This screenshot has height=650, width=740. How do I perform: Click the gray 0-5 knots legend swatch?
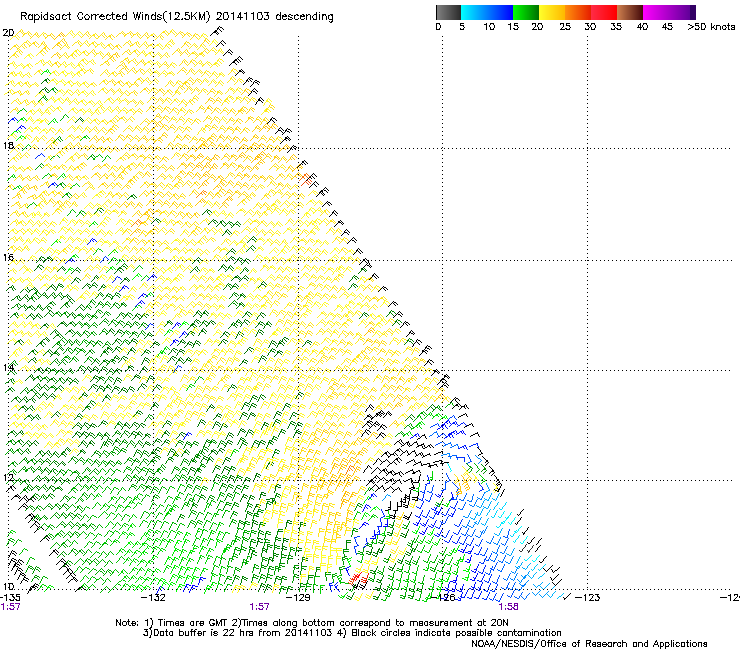click(448, 12)
